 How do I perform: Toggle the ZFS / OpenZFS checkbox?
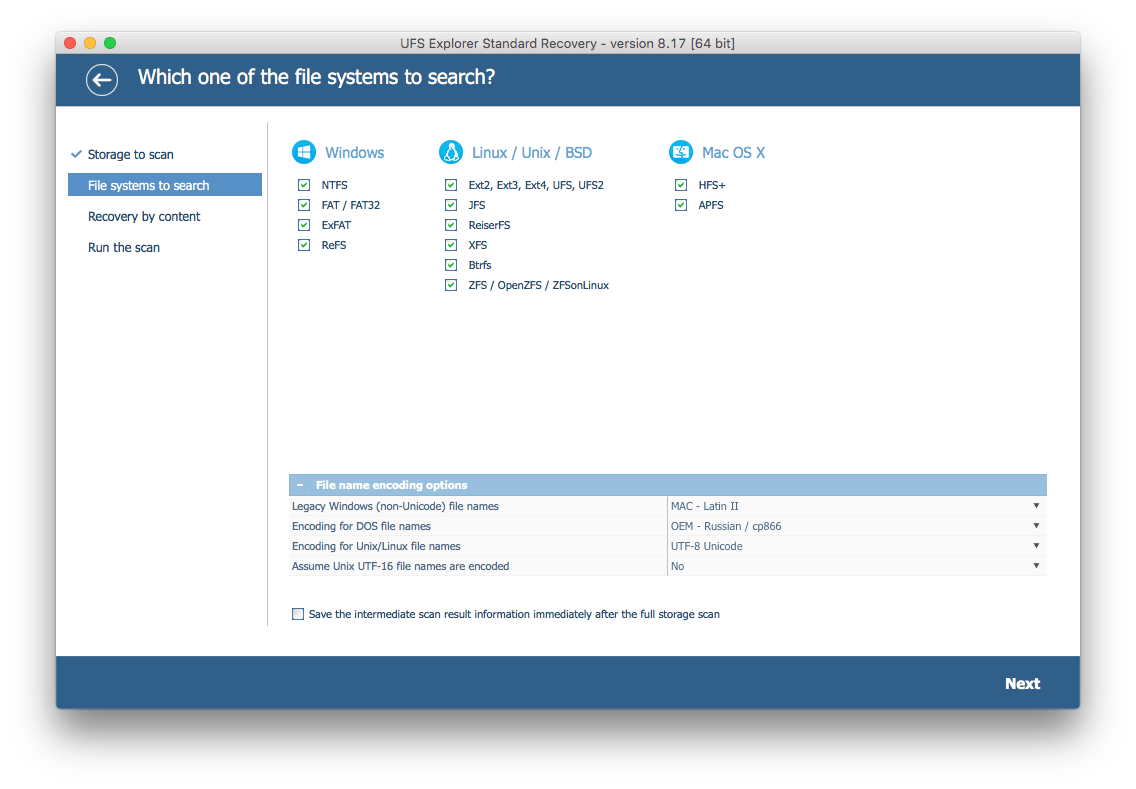(451, 285)
